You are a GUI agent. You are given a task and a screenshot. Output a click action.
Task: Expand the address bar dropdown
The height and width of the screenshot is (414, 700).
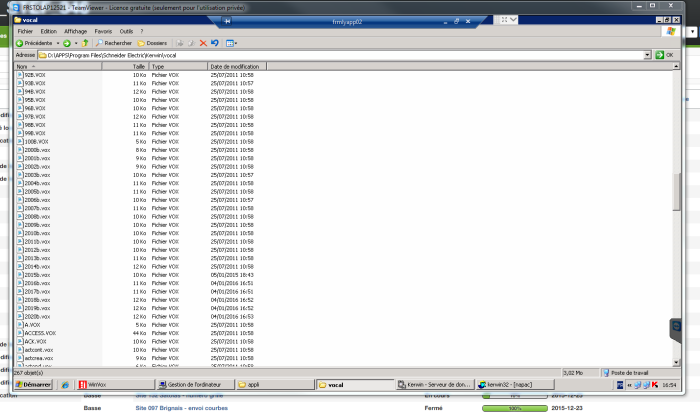[x=648, y=55]
